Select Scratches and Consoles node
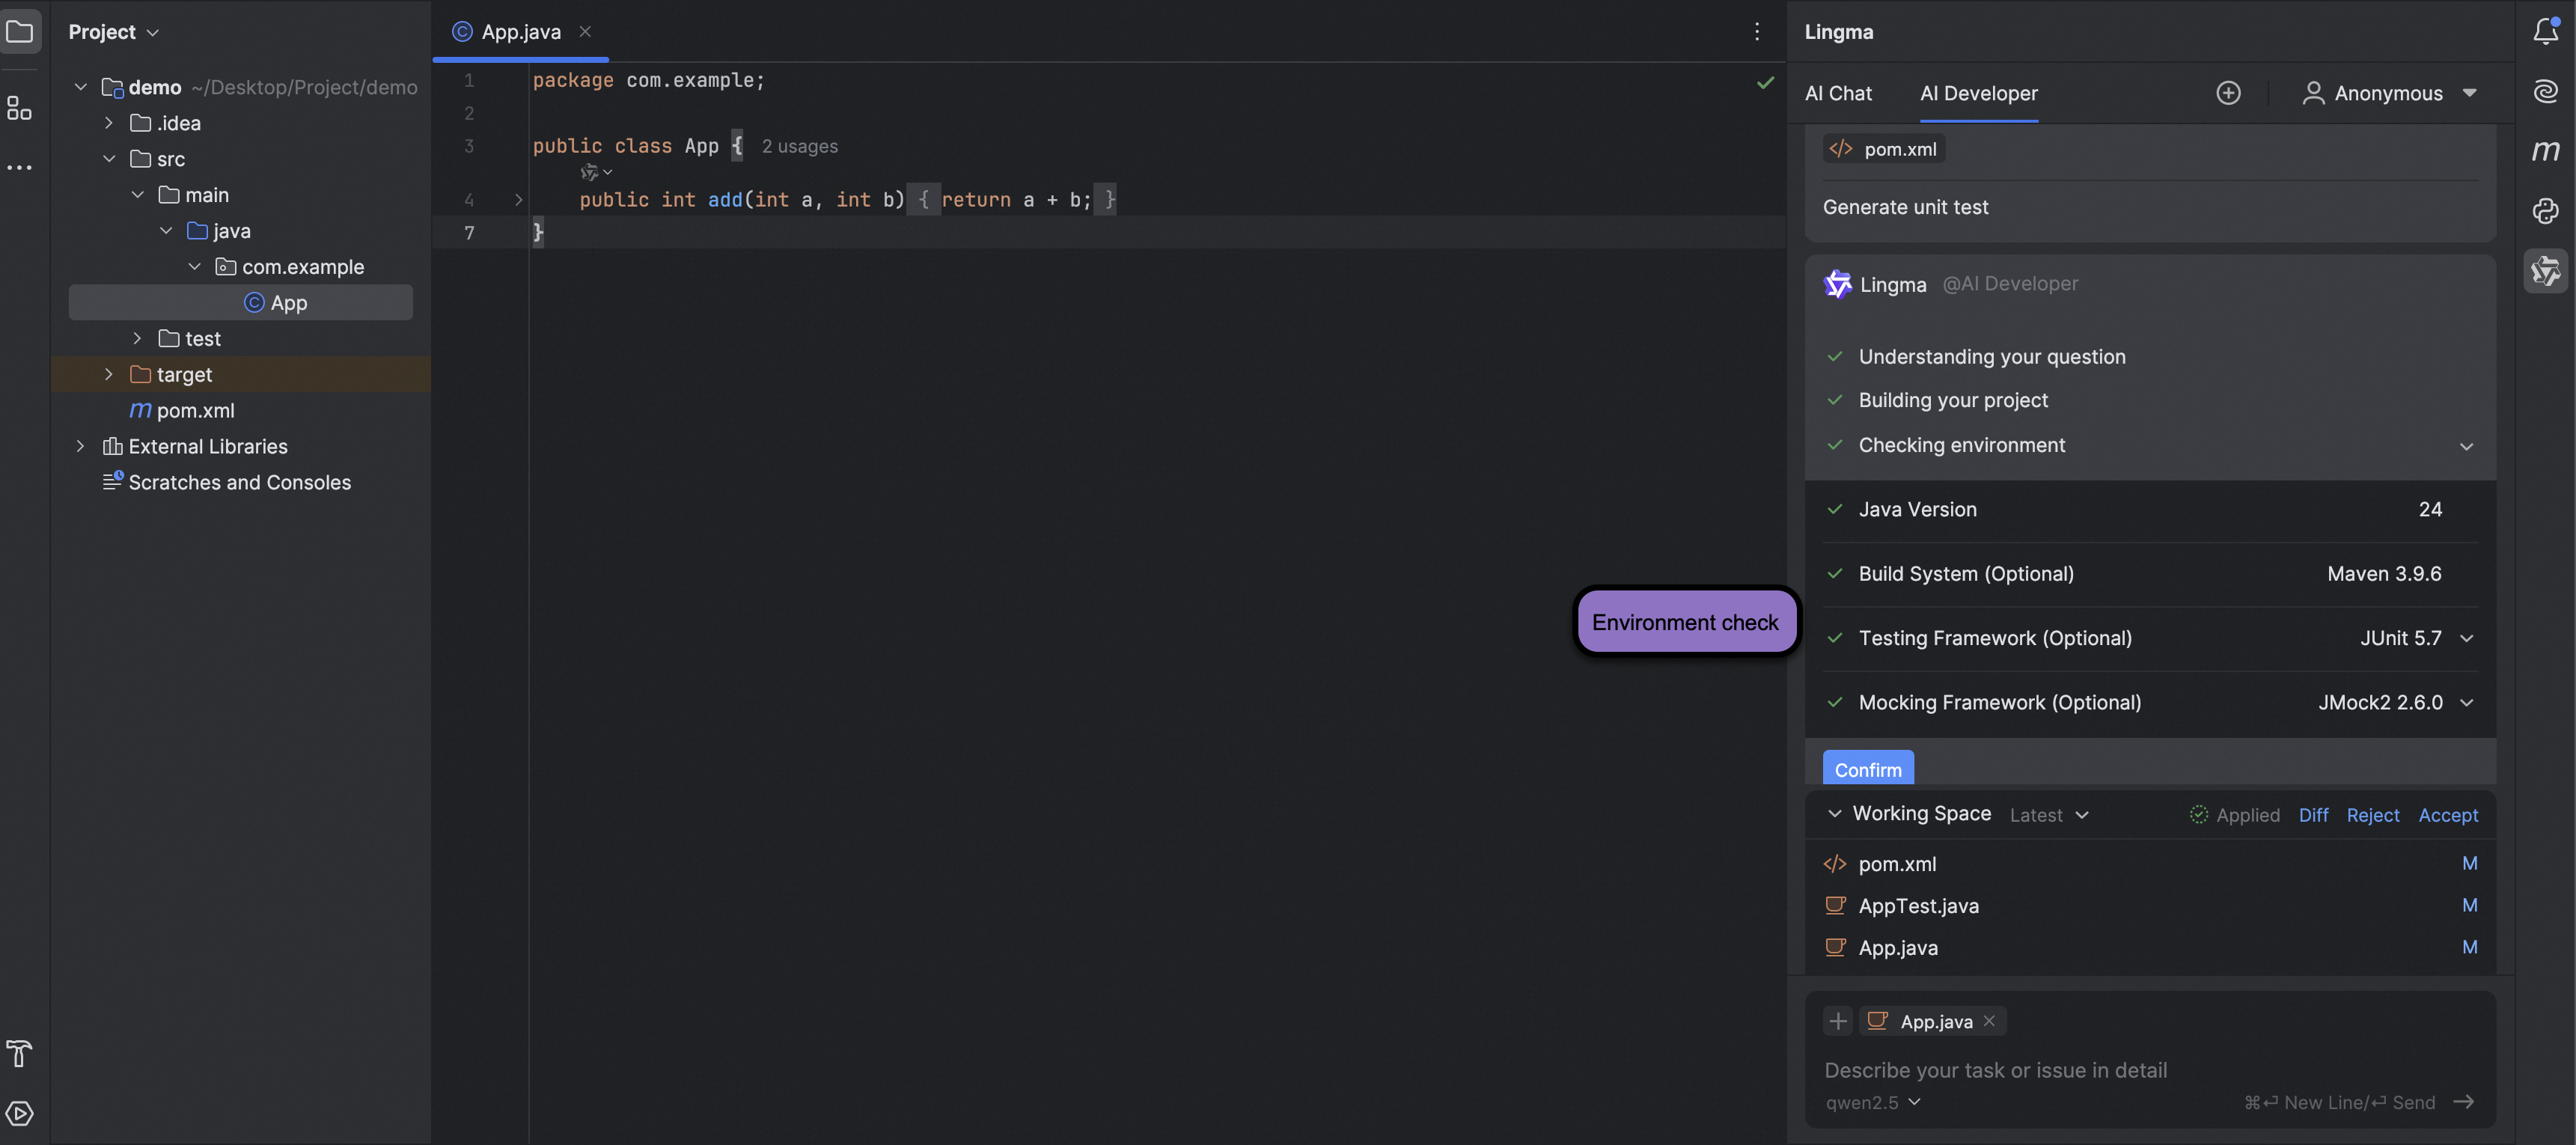The image size is (2576, 1145). (227, 482)
